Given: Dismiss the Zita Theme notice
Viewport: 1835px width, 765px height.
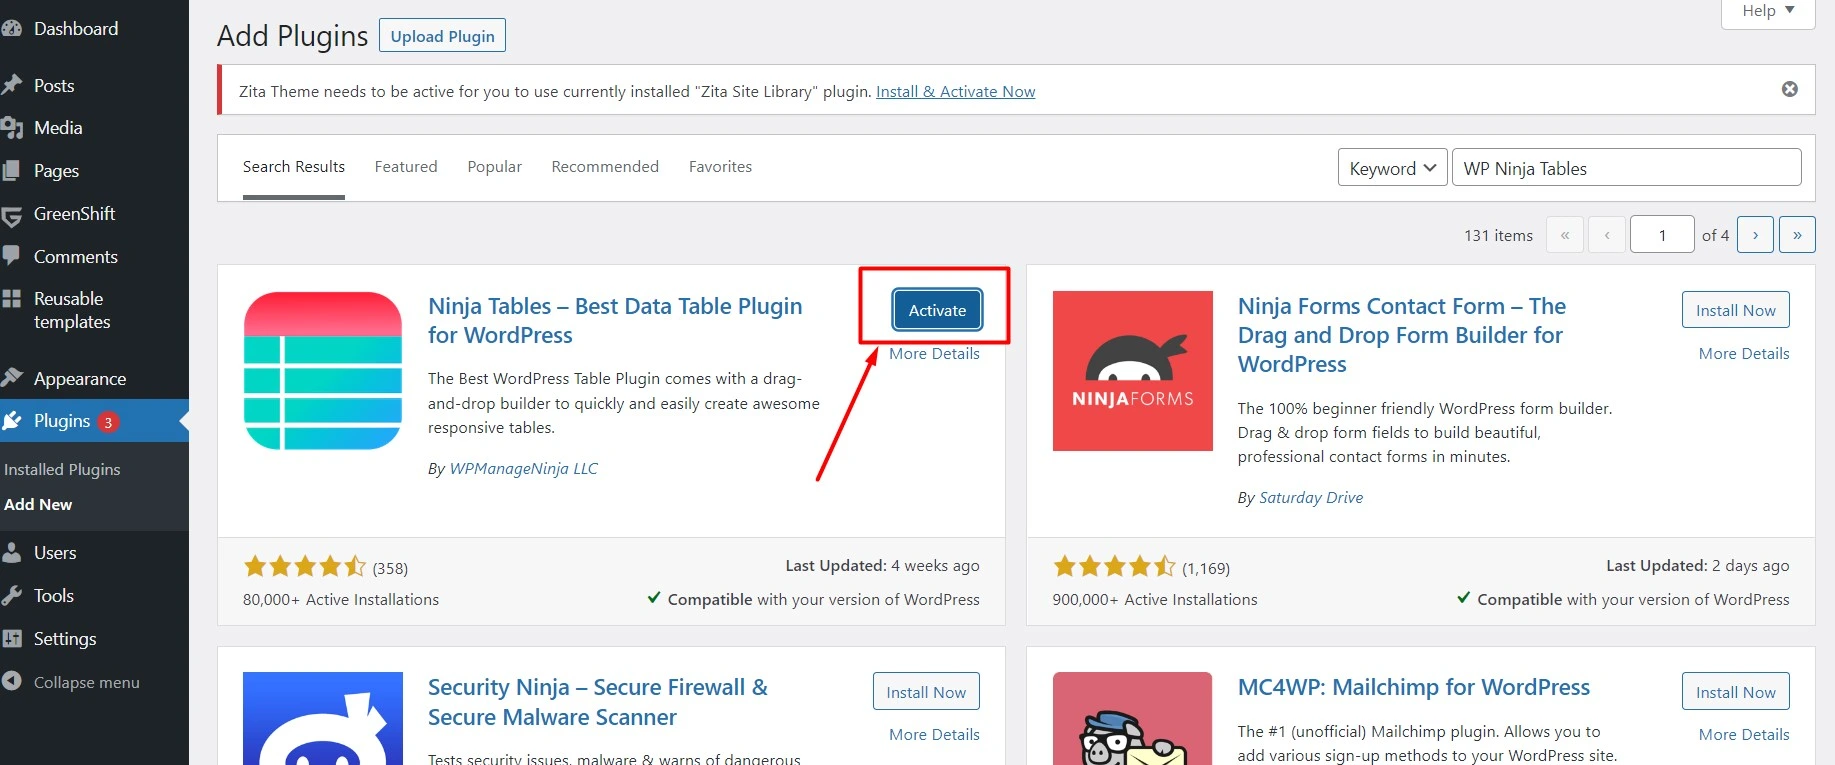Looking at the screenshot, I should tap(1790, 89).
